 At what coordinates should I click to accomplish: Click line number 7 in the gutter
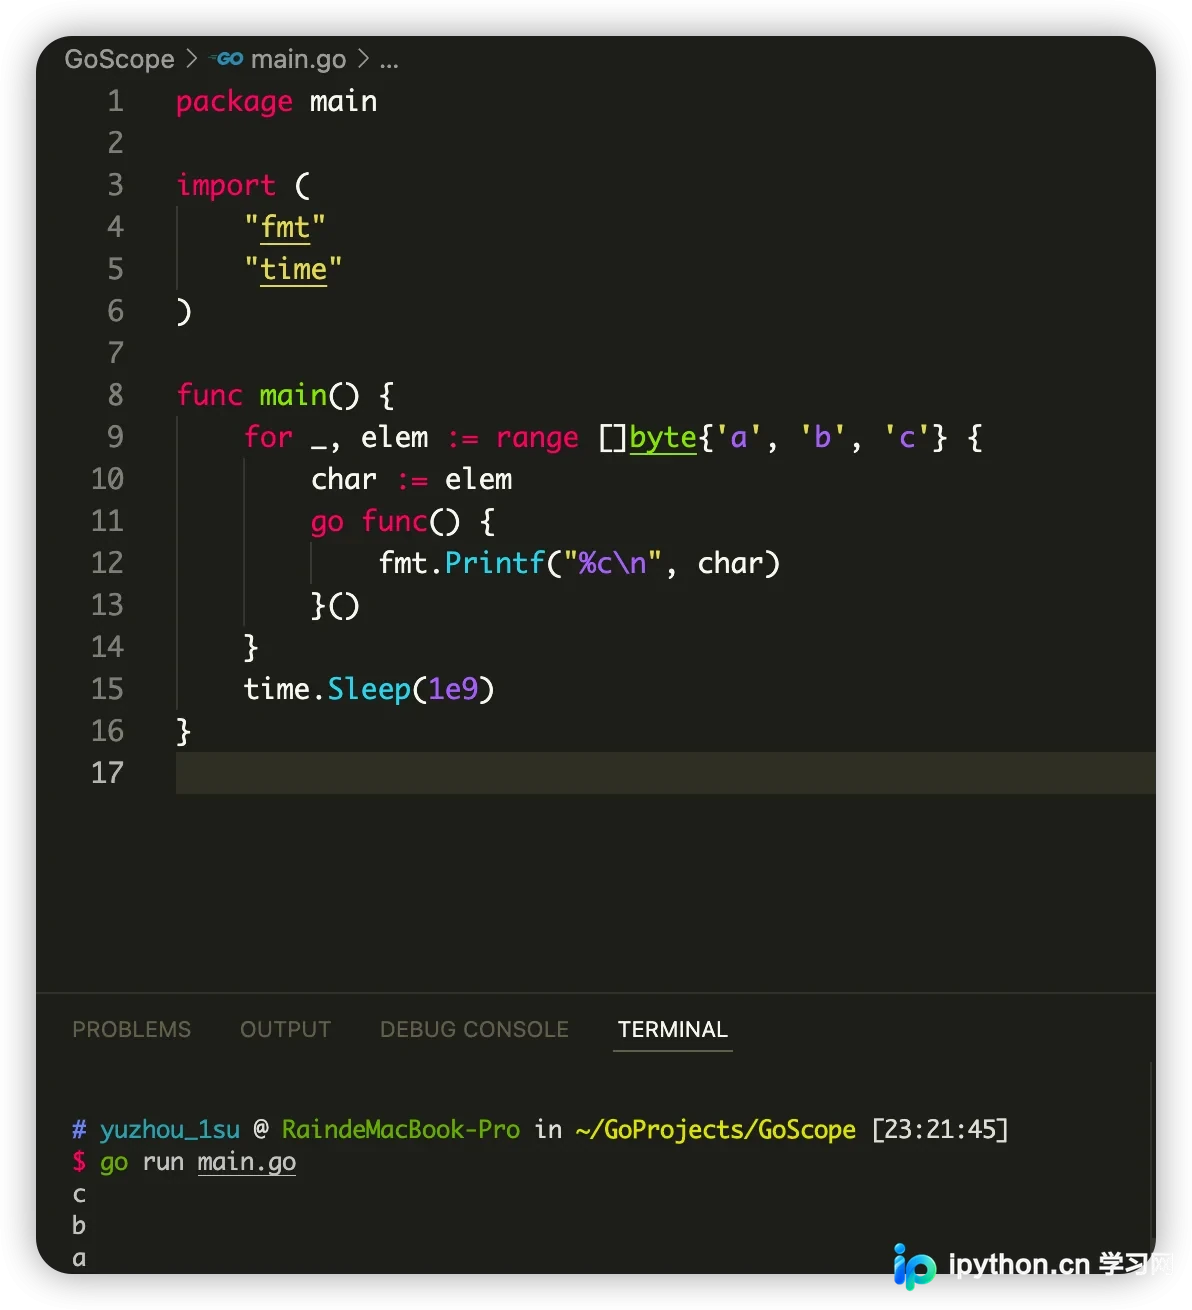(x=116, y=353)
